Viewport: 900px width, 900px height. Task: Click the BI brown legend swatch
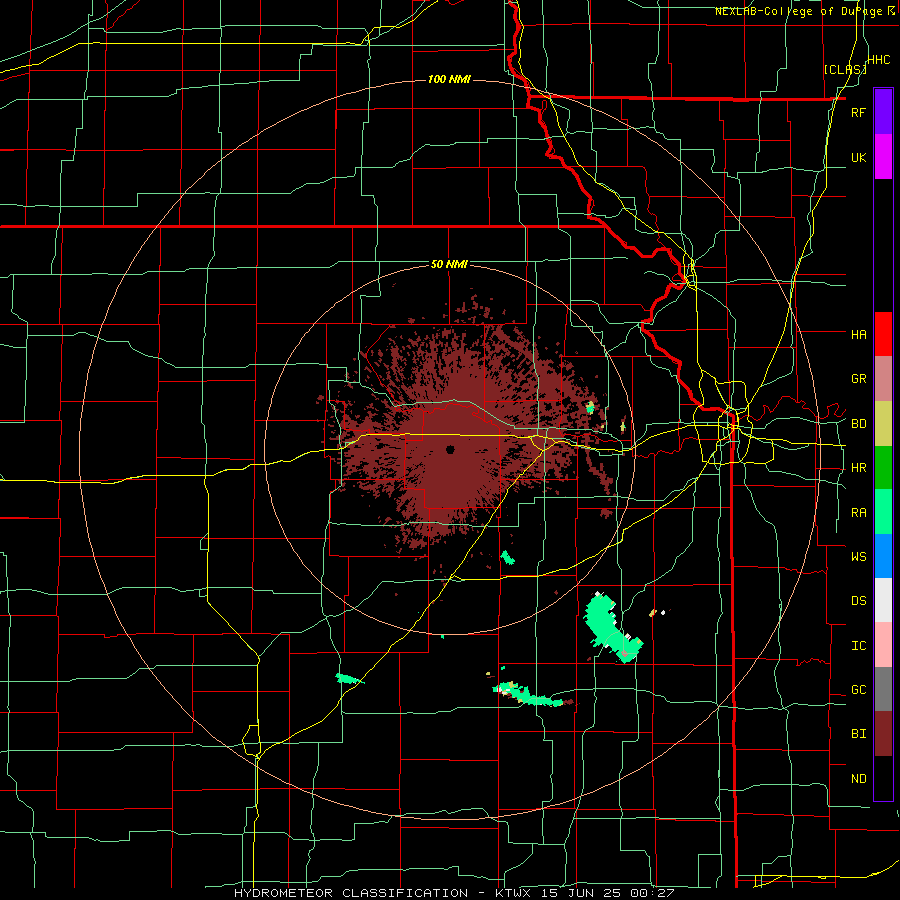[883, 734]
